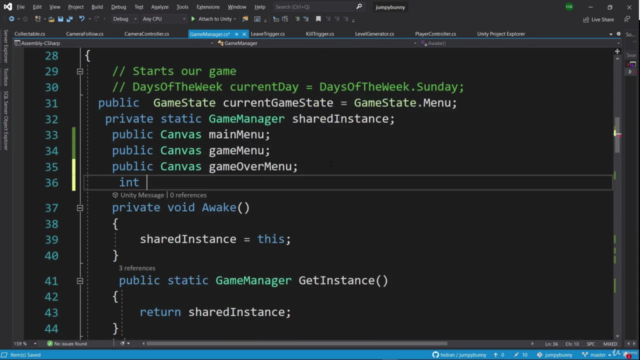Click the Redo arrow icon
Screen dimensions: 640x360
pyautogui.click(x=97, y=19)
